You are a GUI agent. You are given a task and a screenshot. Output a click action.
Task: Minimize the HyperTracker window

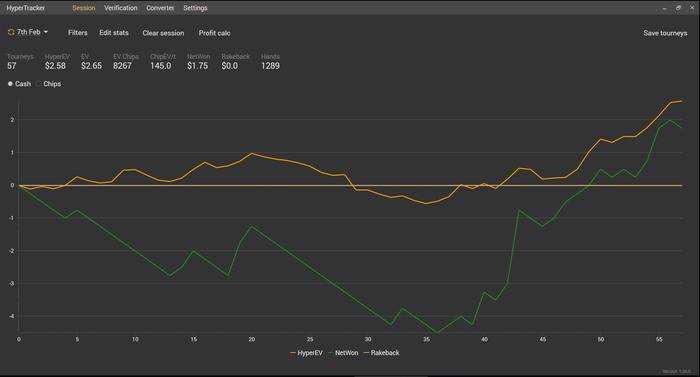(x=664, y=8)
